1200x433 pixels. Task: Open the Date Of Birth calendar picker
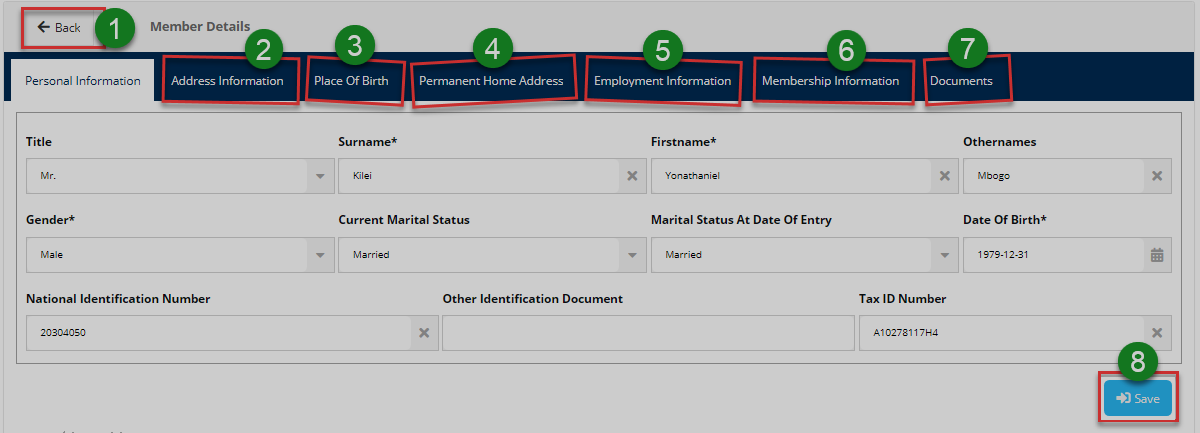(x=1156, y=255)
